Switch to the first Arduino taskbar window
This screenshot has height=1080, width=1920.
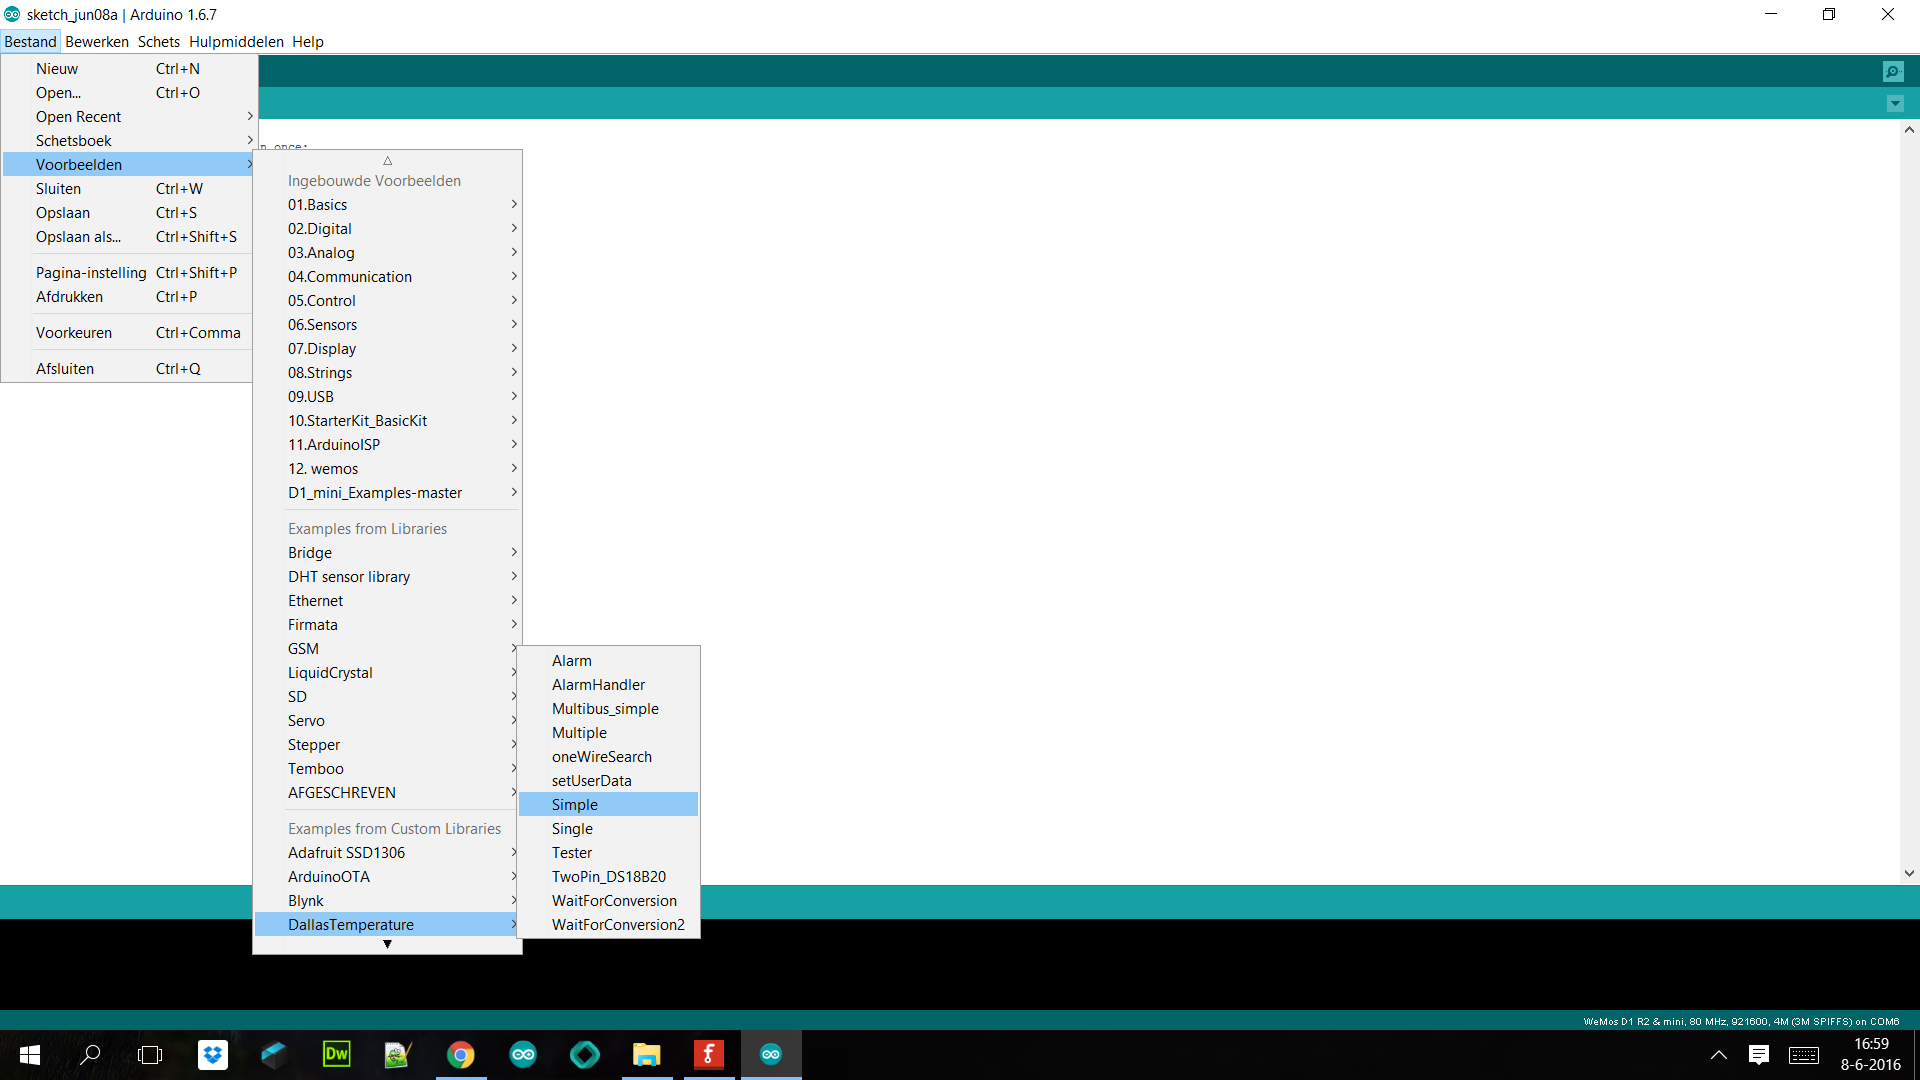522,1054
